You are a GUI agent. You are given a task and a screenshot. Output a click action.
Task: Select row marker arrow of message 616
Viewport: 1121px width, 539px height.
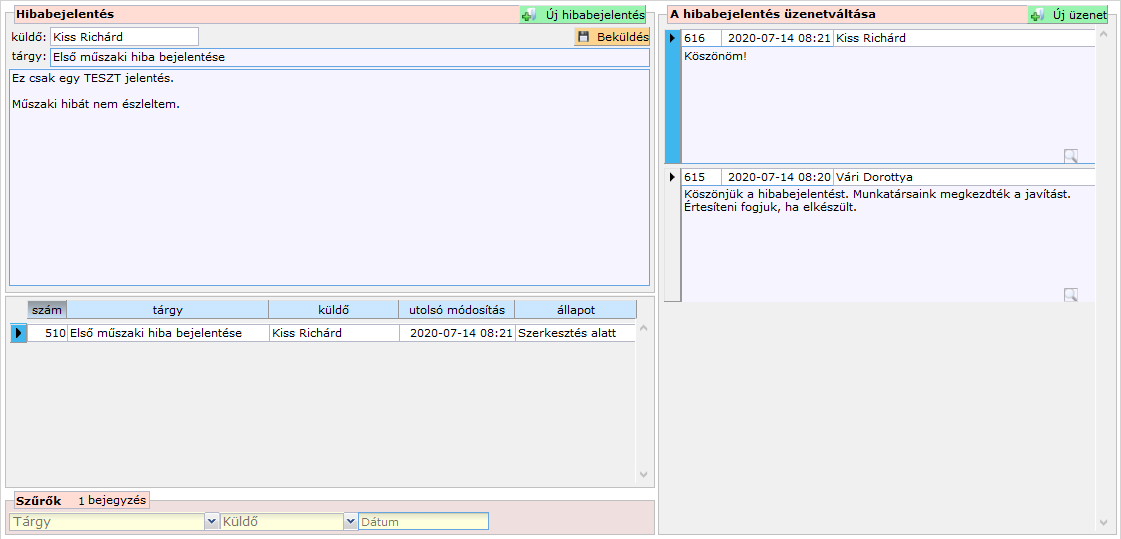click(672, 38)
